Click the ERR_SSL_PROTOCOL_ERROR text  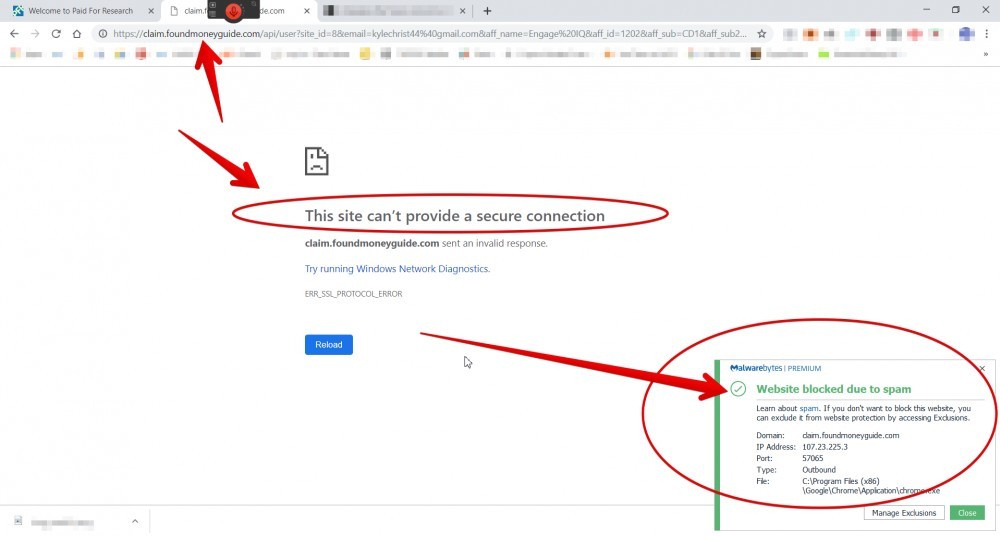(353, 294)
